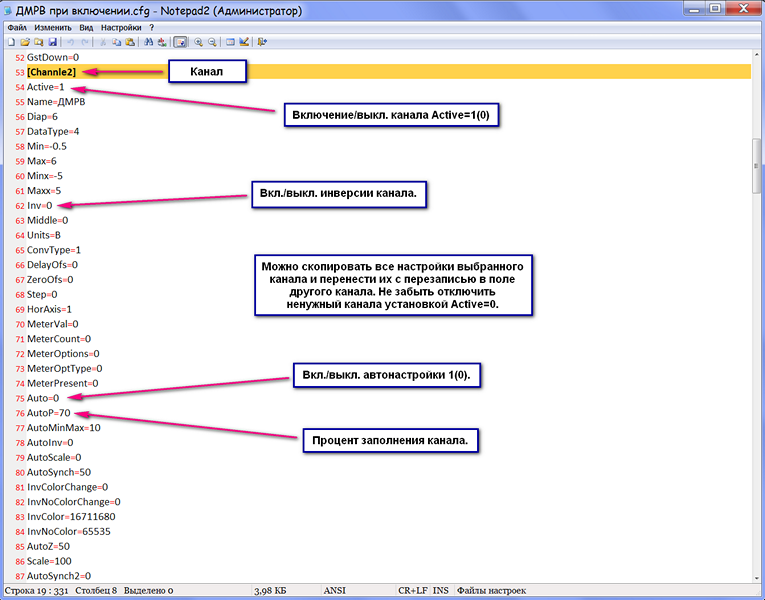Open the syntax scheme selection icon
This screenshot has height=600, width=765.
(x=230, y=42)
